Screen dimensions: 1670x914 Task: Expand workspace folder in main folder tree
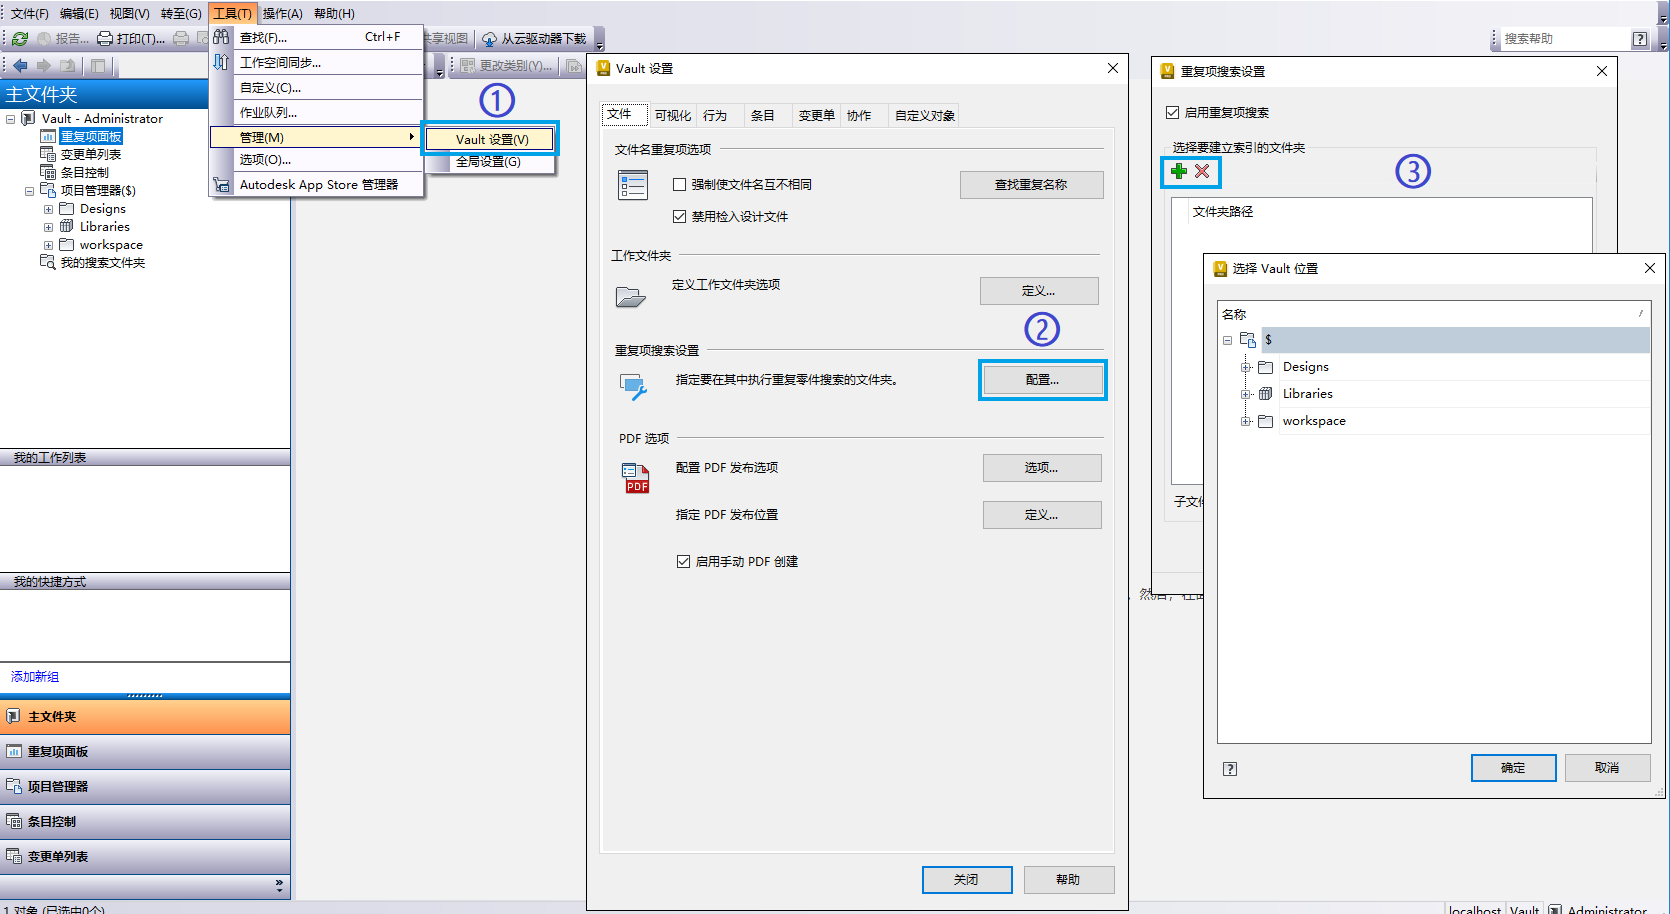pyautogui.click(x=48, y=245)
